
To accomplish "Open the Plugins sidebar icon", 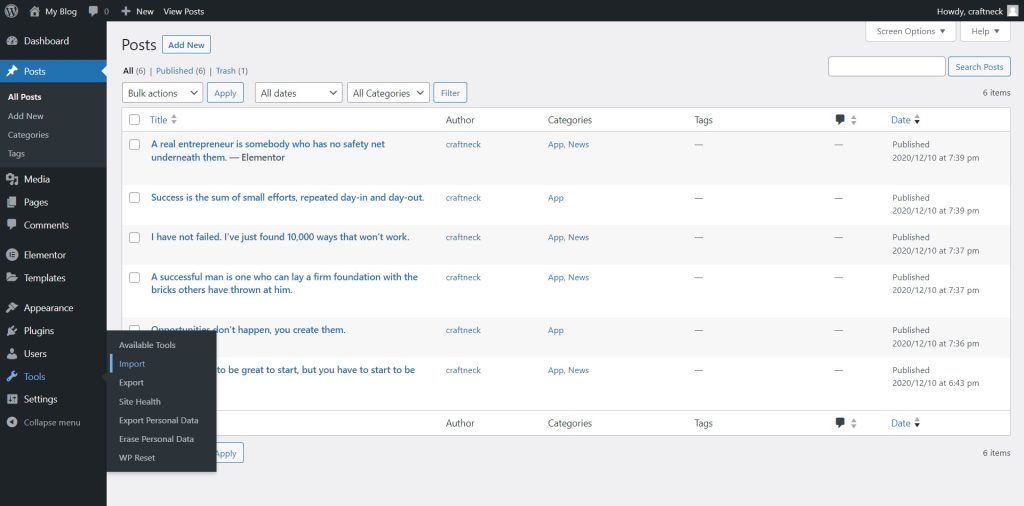I will coord(12,330).
